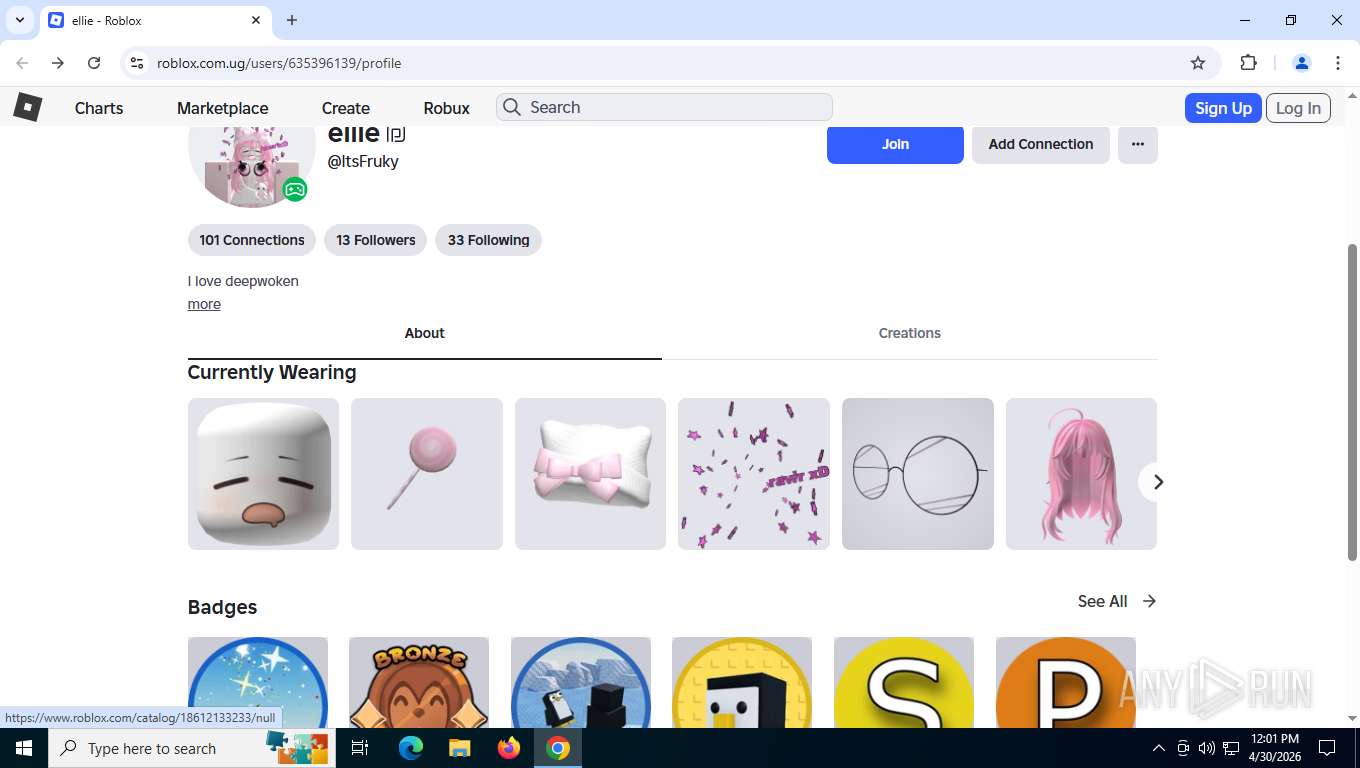The width and height of the screenshot is (1360, 768).
Task: Open the tab search dropdown arrow
Action: pos(19,20)
